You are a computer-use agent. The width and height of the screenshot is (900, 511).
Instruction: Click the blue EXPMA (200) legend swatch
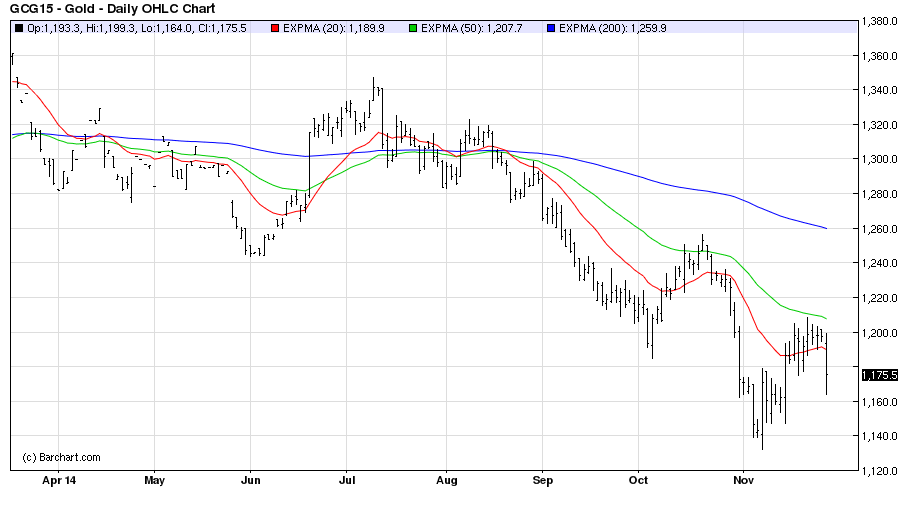(x=551, y=28)
